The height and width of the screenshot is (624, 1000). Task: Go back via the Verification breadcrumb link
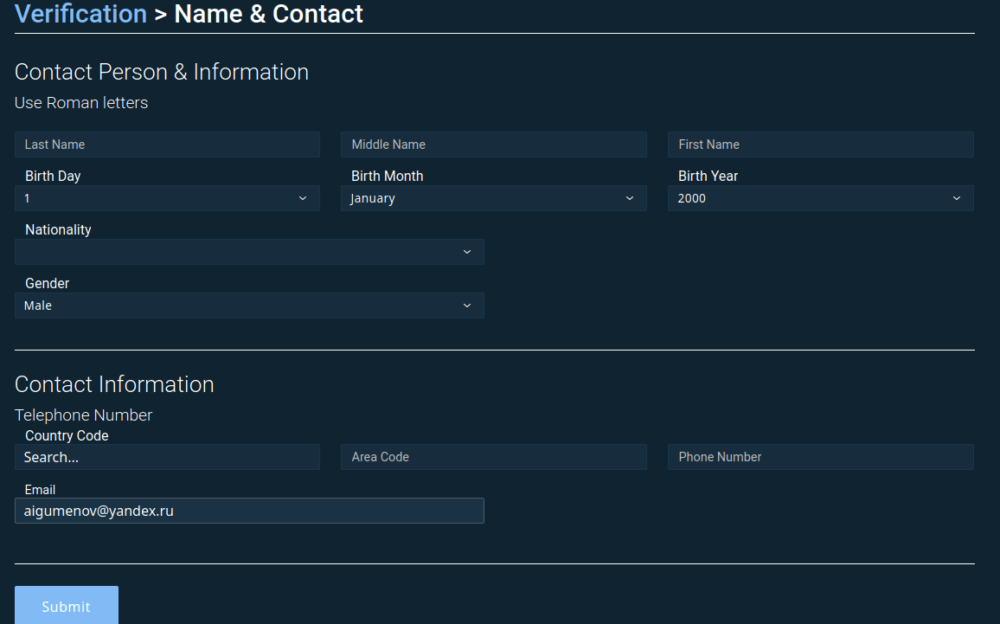coord(80,14)
